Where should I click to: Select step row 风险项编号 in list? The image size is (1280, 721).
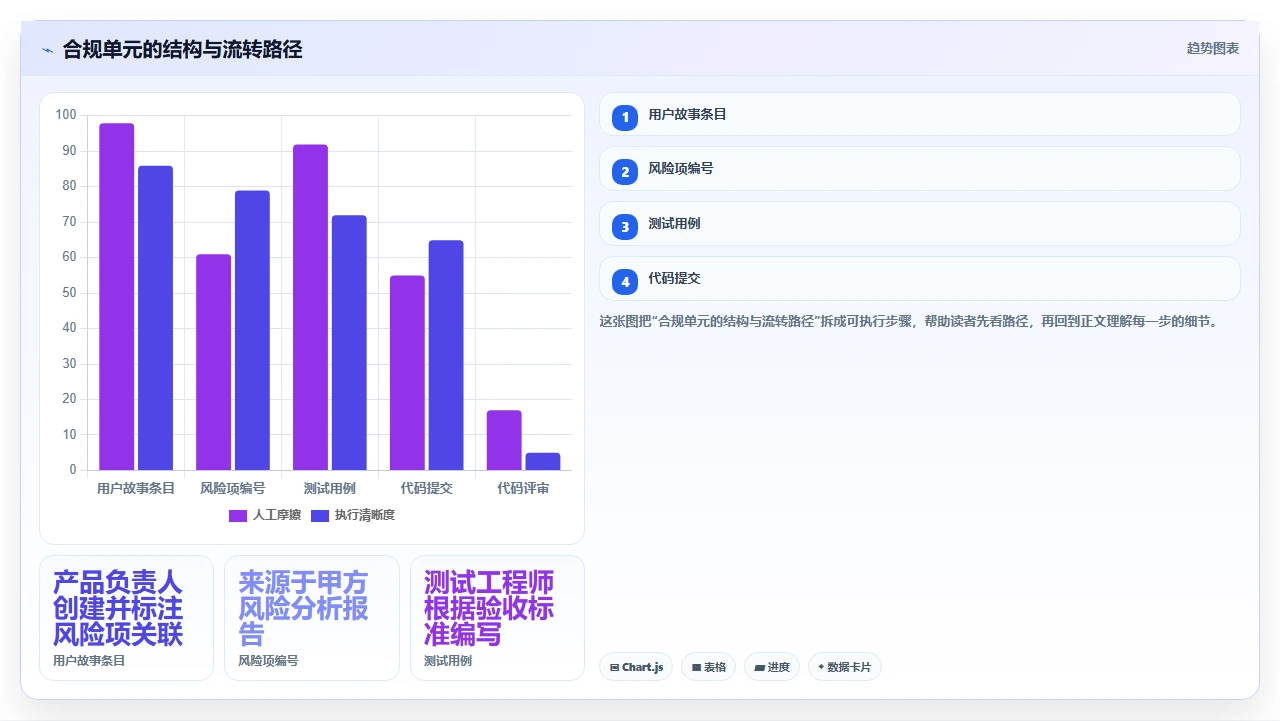pos(920,169)
